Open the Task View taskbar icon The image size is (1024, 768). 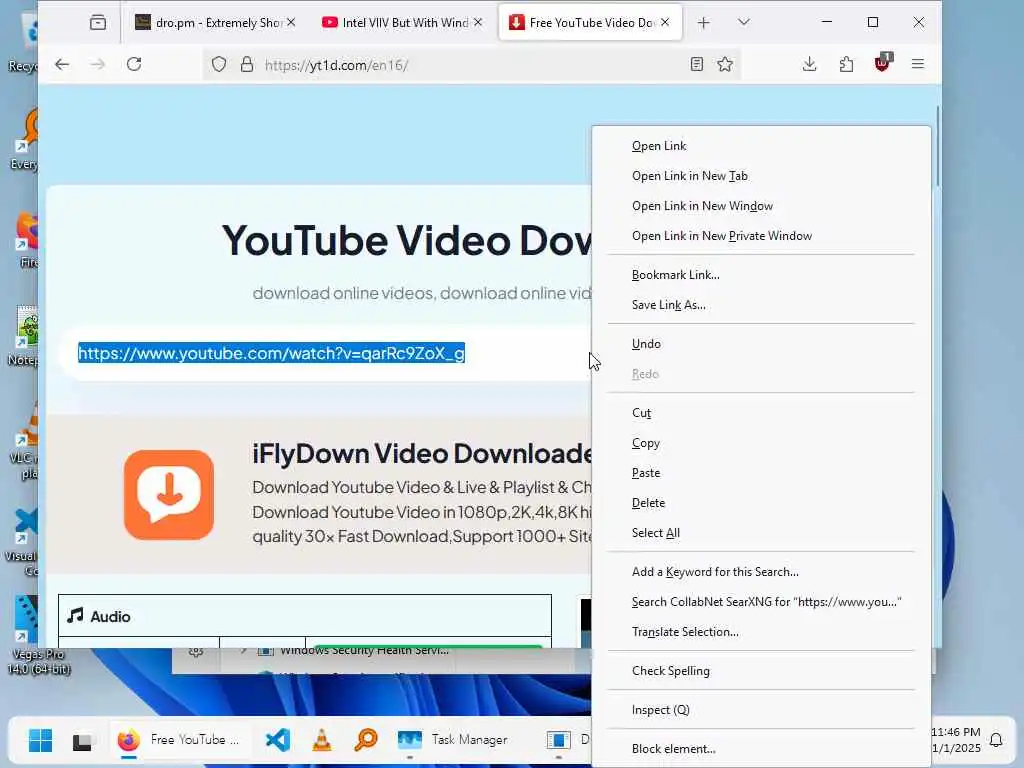pyautogui.click(x=82, y=741)
